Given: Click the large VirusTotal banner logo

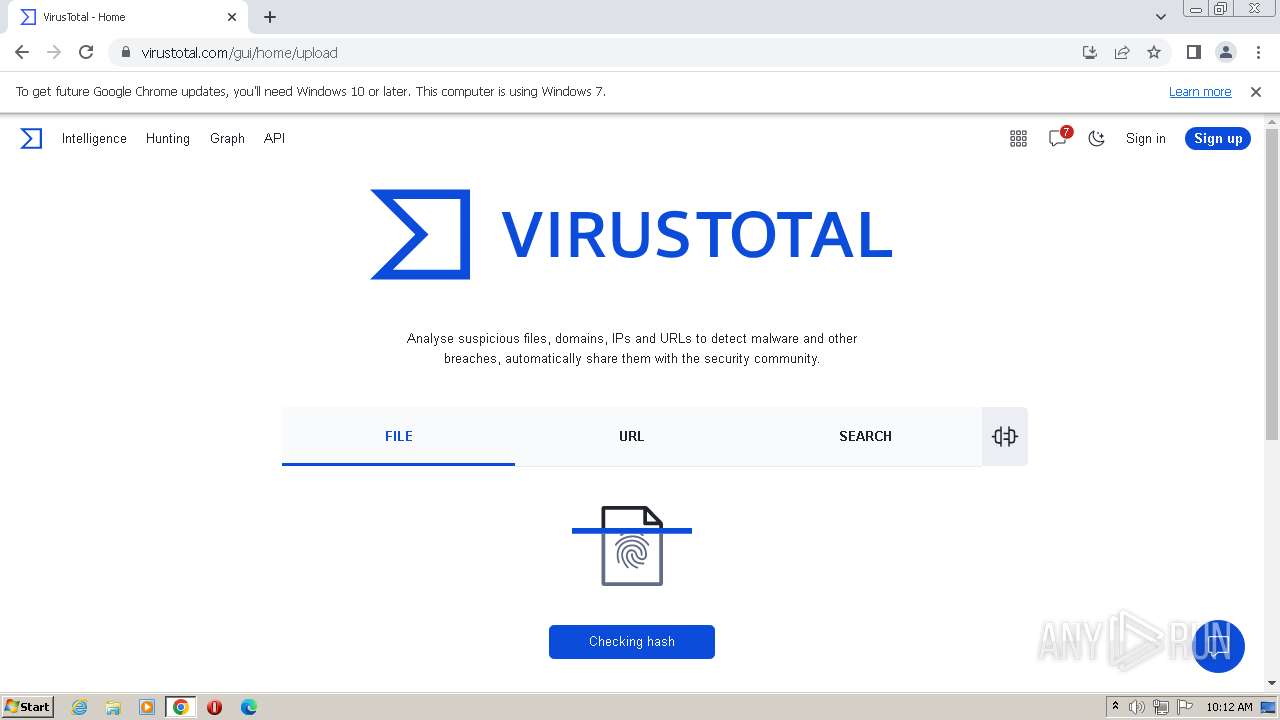Looking at the screenshot, I should click(x=631, y=234).
